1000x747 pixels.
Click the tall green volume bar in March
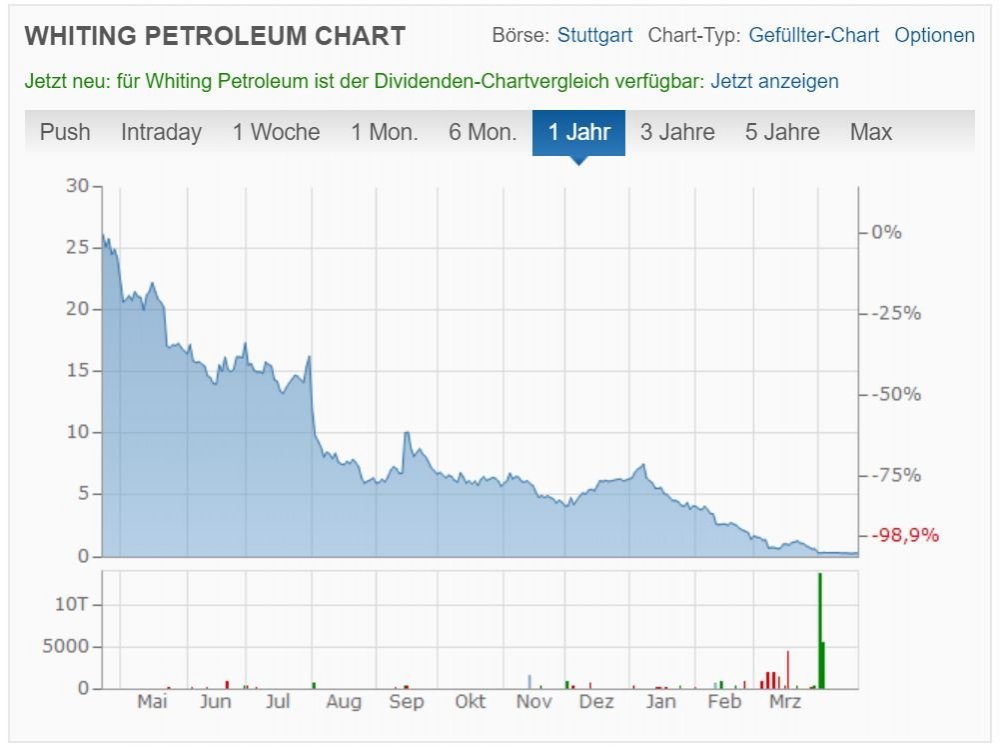(820, 630)
